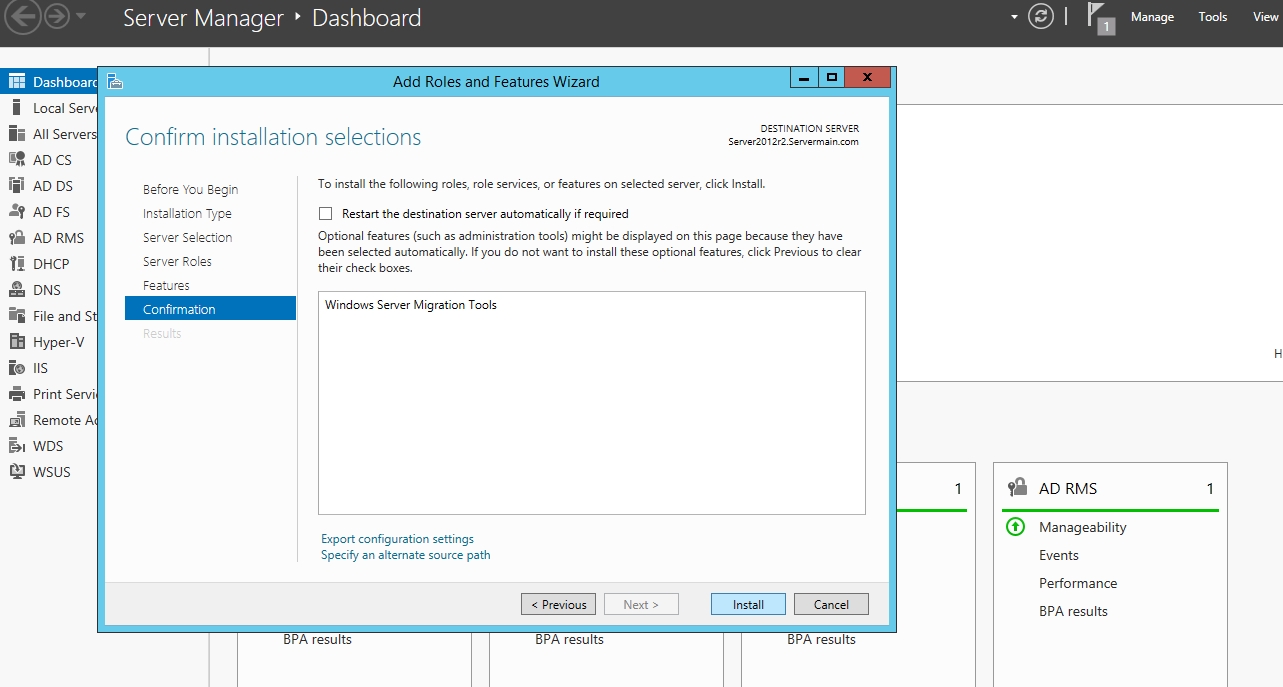Select the Local Server icon
The width and height of the screenshot is (1283, 687).
pyautogui.click(x=17, y=108)
